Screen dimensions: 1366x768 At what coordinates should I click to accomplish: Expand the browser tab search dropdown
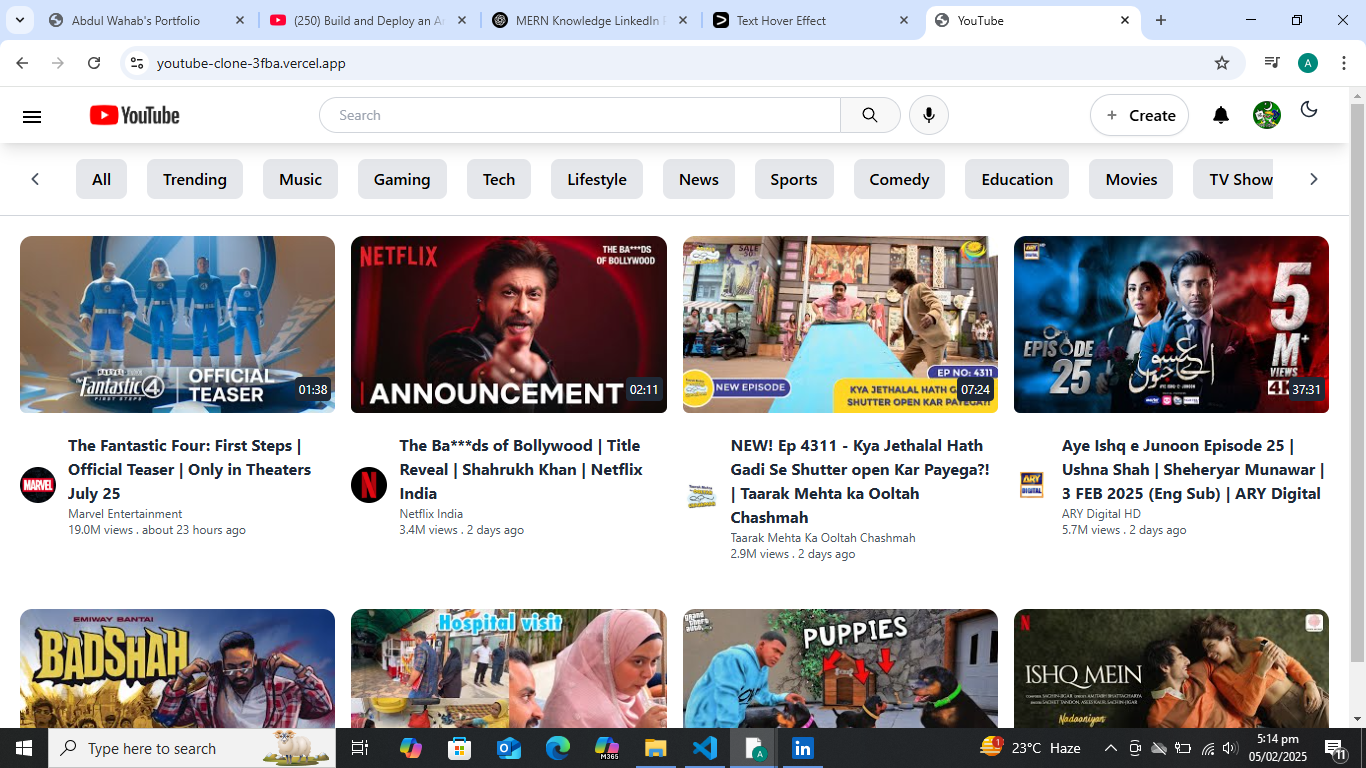[19, 20]
